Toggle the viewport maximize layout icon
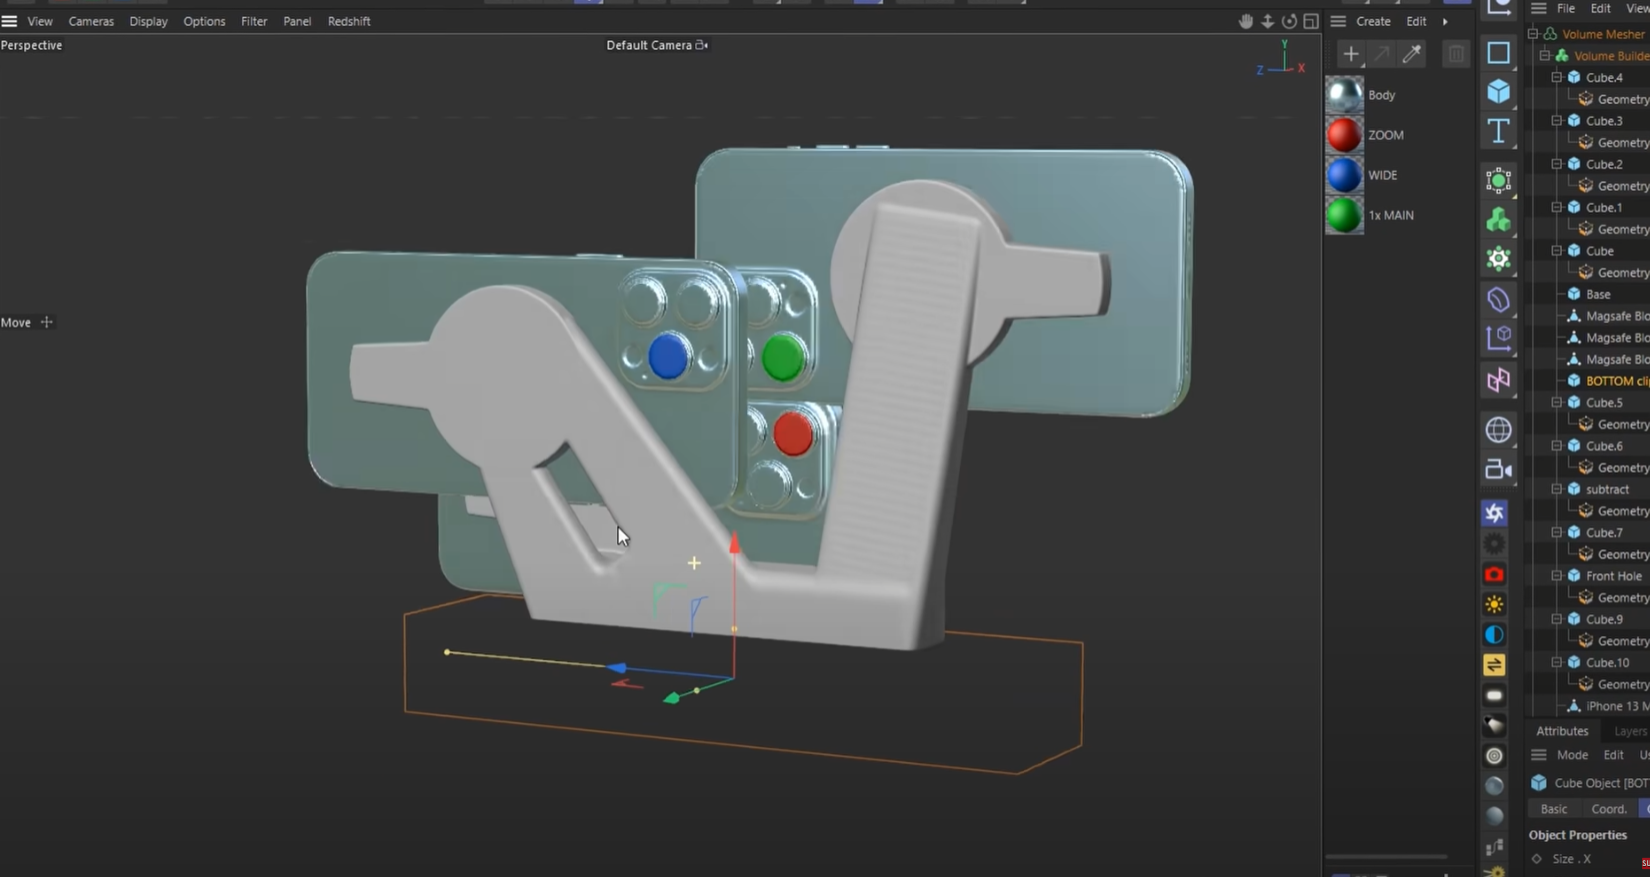This screenshot has height=877, width=1650. click(x=1311, y=21)
